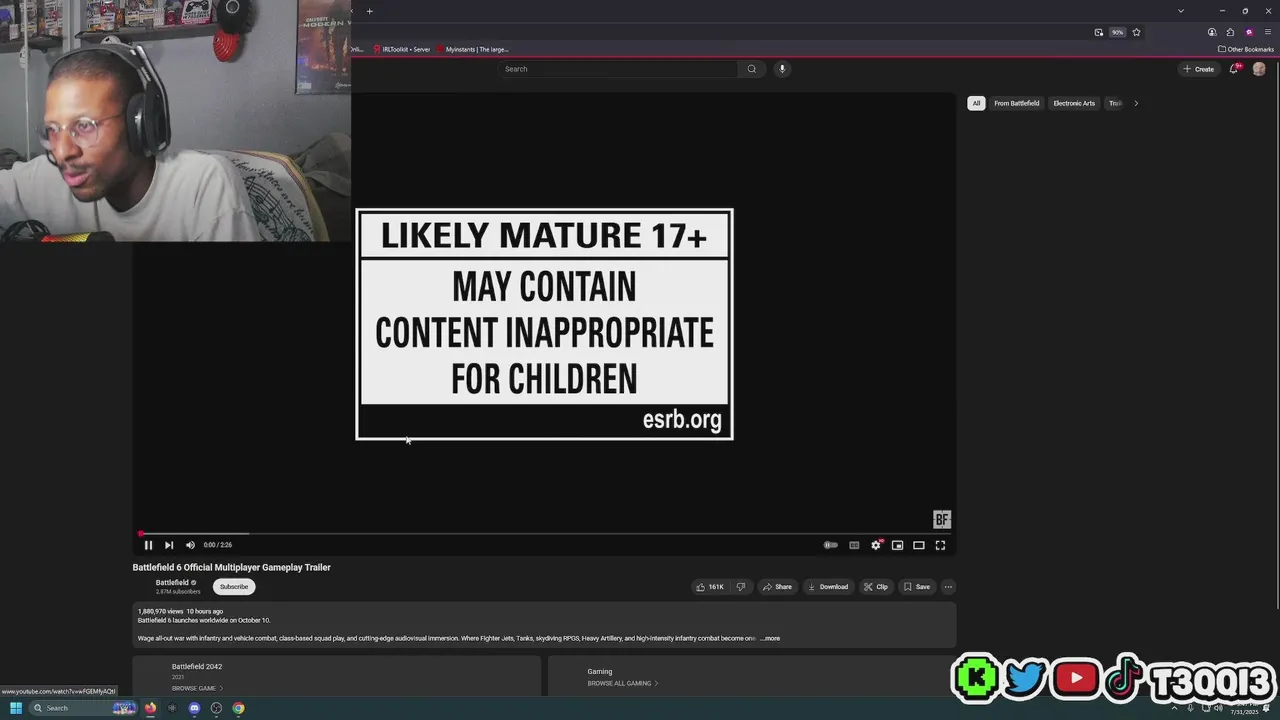
Task: Open Firefox from the taskbar
Action: [150, 708]
